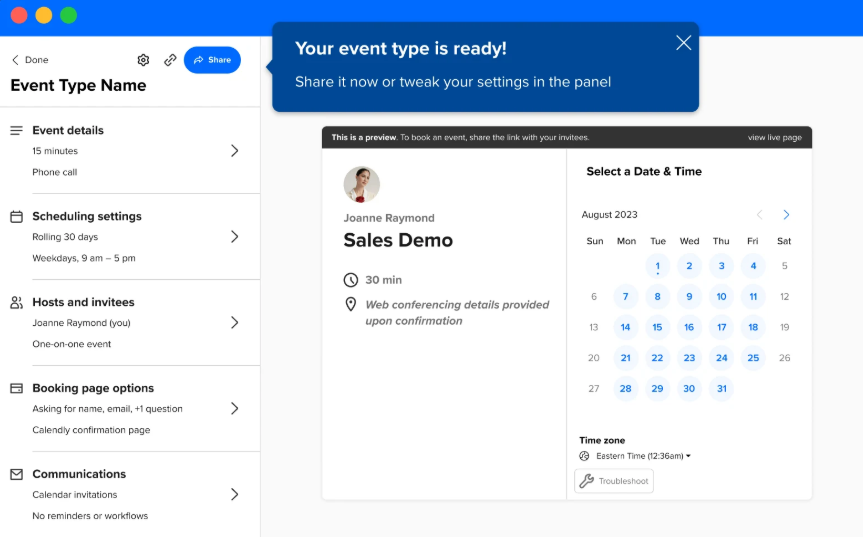This screenshot has width=863, height=537.
Task: Click the 'Event Type Name' title
Action: (78, 86)
